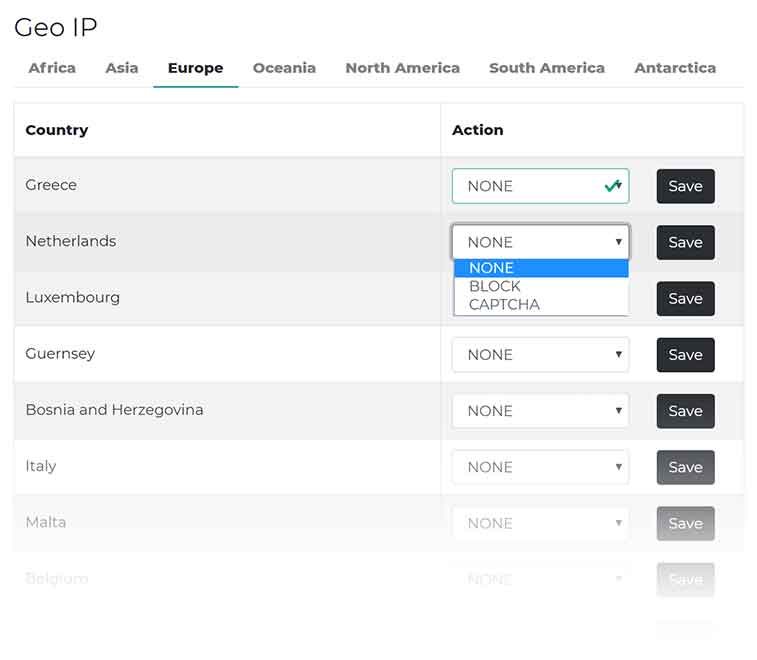Image resolution: width=757 pixels, height=660 pixels.
Task: Choose NONE in the open dropdown list
Action: [x=541, y=268]
